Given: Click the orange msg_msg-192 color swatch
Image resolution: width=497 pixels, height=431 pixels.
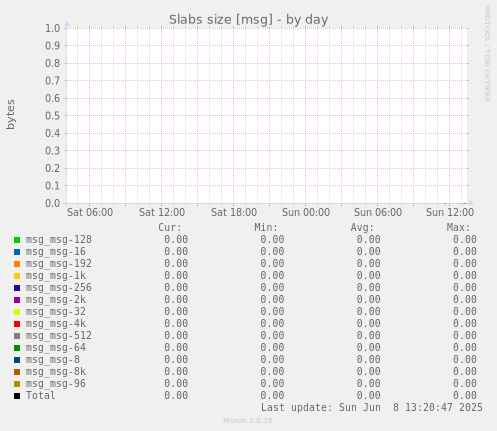Looking at the screenshot, I should (17, 264).
